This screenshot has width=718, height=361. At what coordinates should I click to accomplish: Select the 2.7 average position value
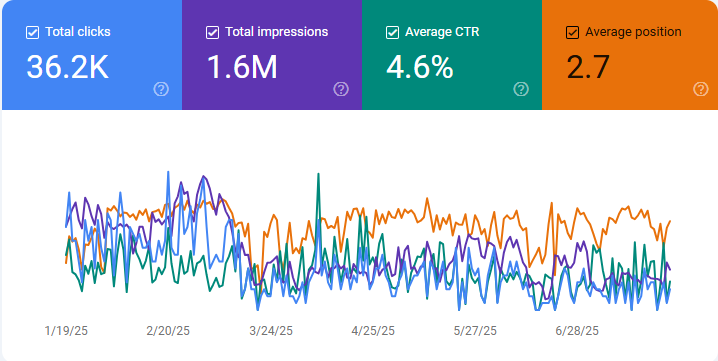(588, 67)
